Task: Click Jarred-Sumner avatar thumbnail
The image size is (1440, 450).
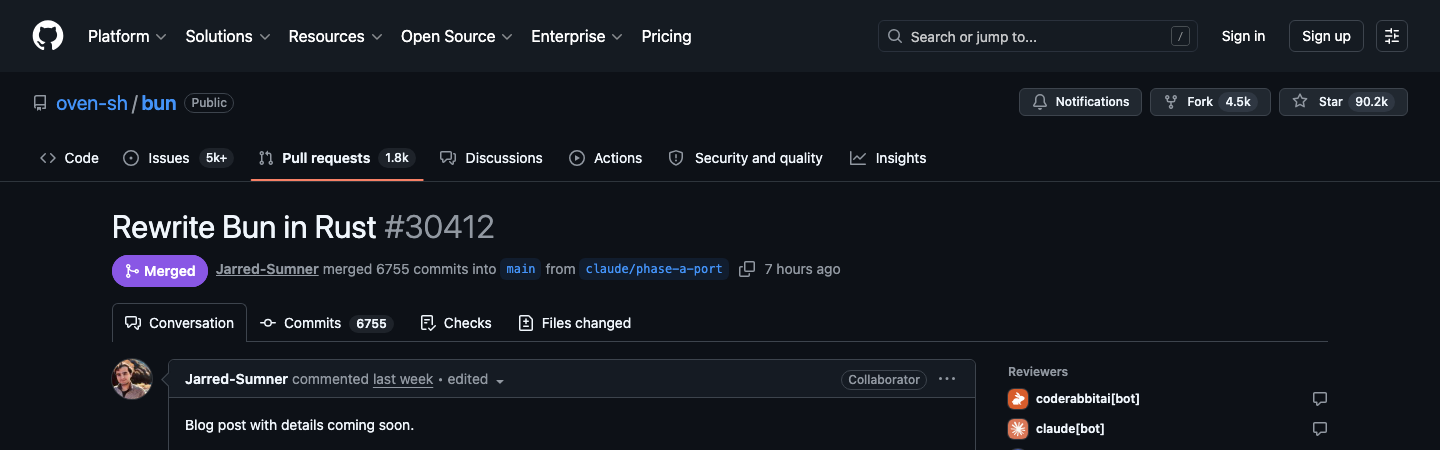Action: click(x=132, y=379)
